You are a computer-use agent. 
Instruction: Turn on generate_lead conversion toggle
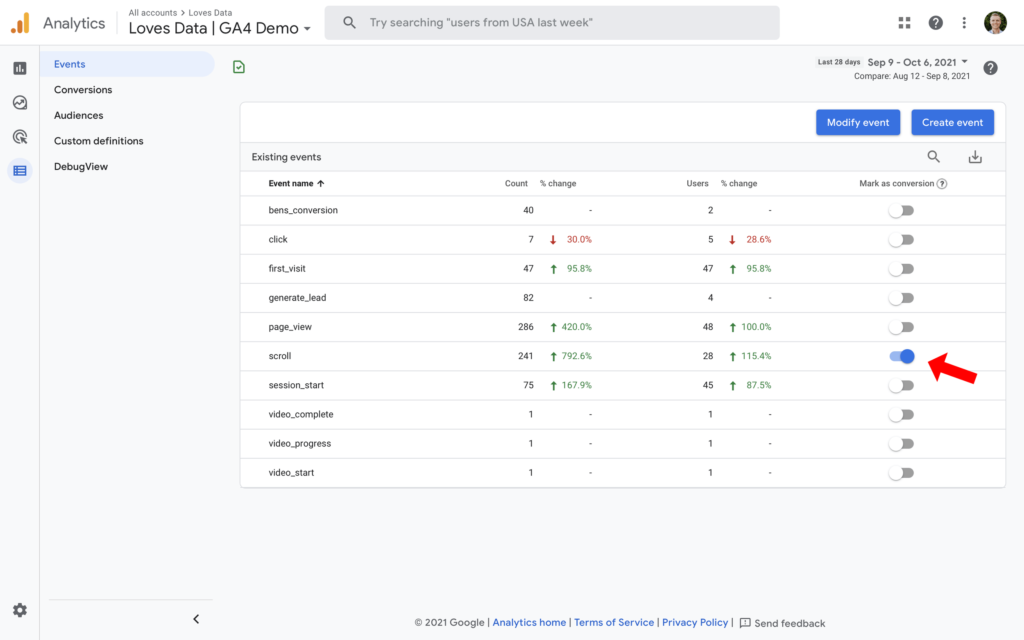click(x=901, y=298)
